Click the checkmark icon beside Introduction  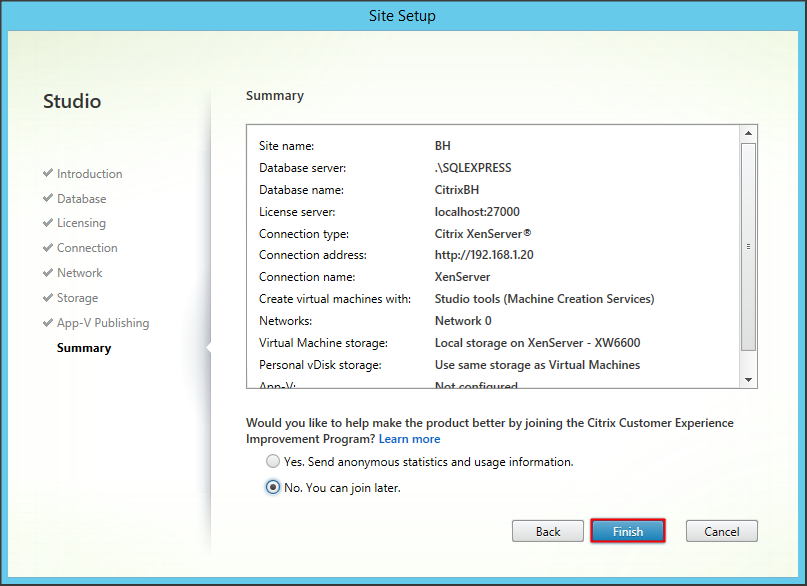pyautogui.click(x=48, y=173)
